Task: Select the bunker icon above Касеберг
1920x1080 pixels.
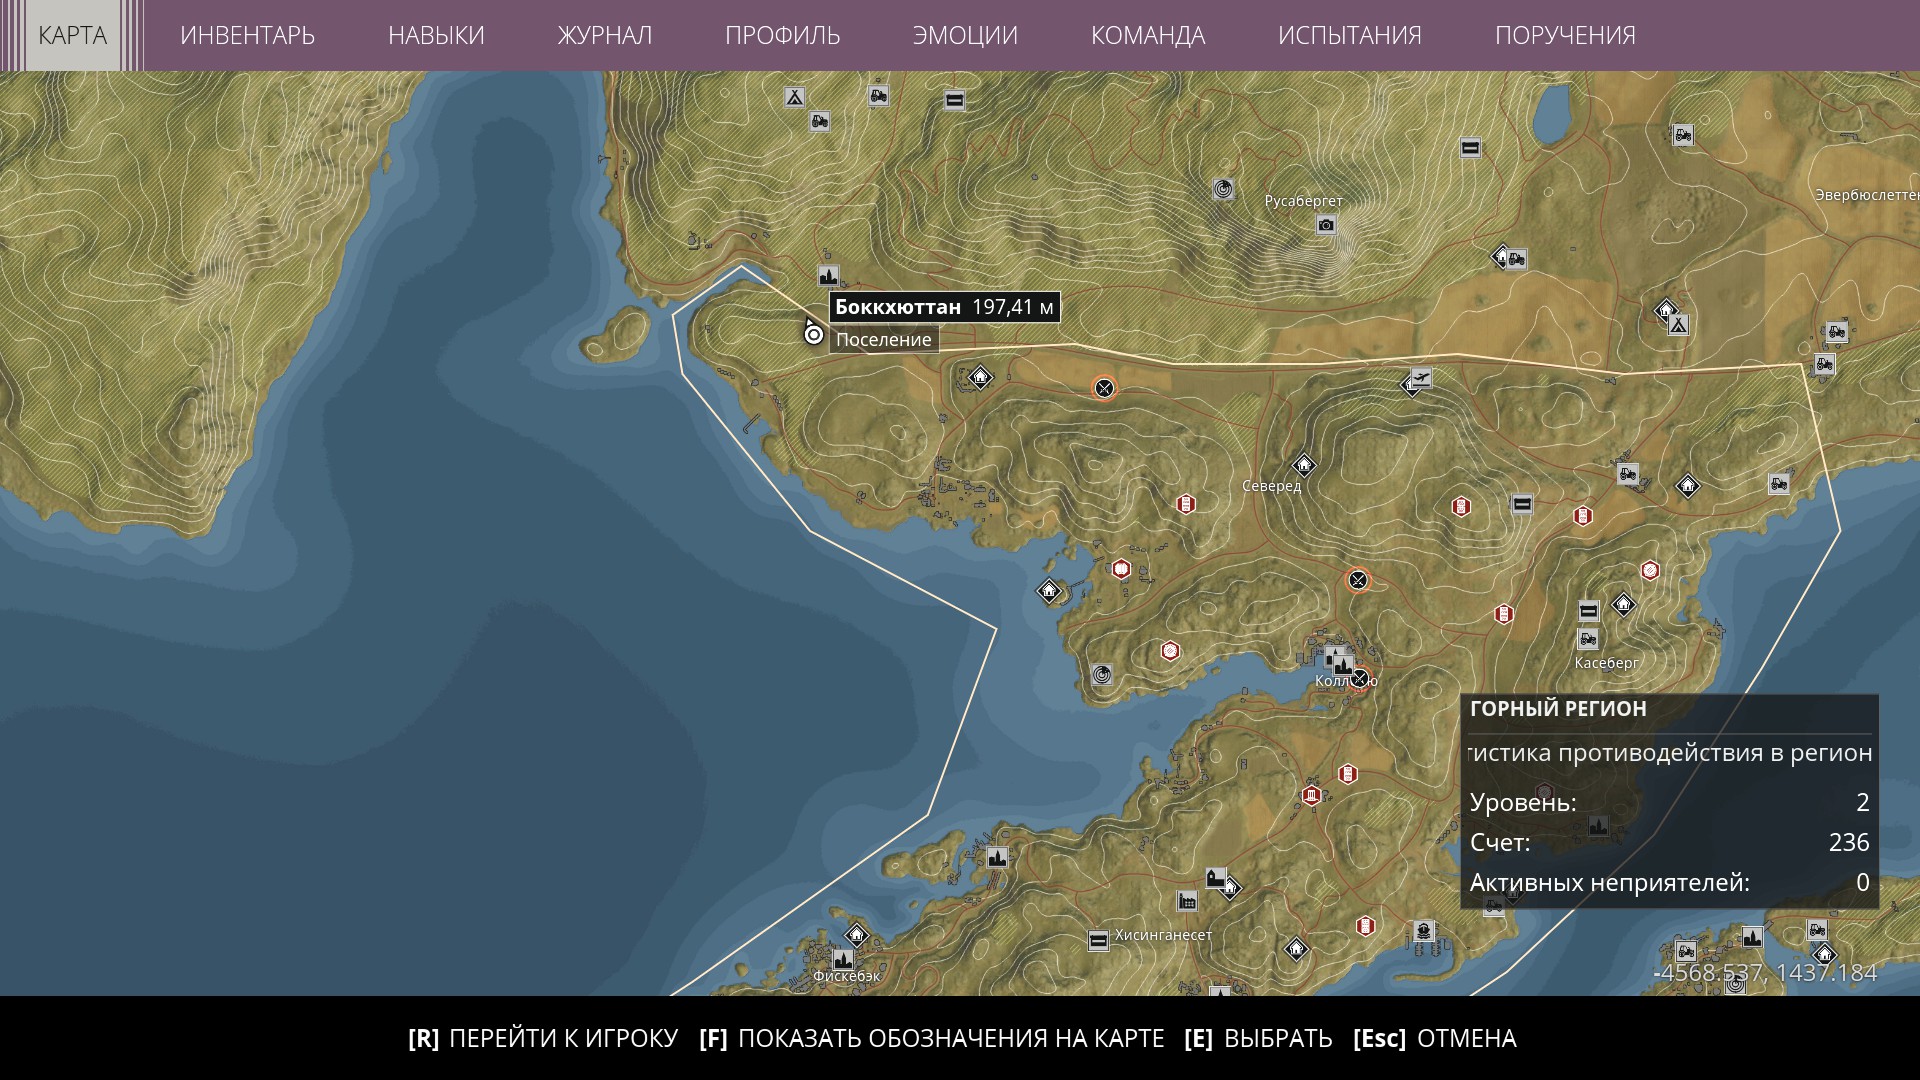Action: click(x=1589, y=611)
